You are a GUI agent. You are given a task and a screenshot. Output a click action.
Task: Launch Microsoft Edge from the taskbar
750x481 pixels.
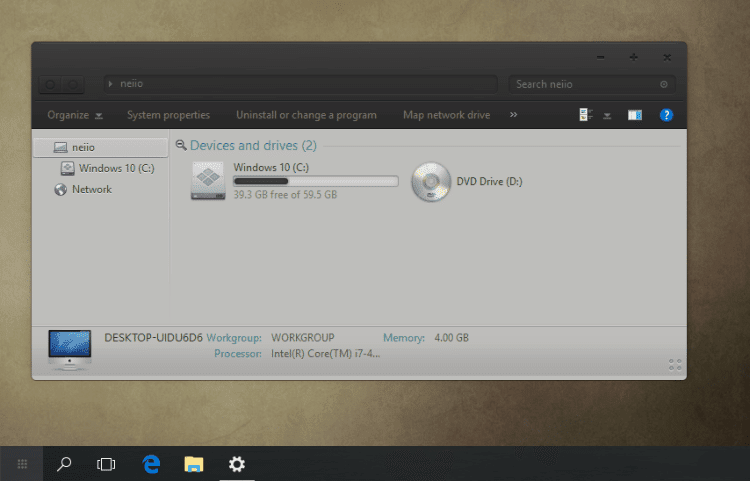click(x=151, y=464)
